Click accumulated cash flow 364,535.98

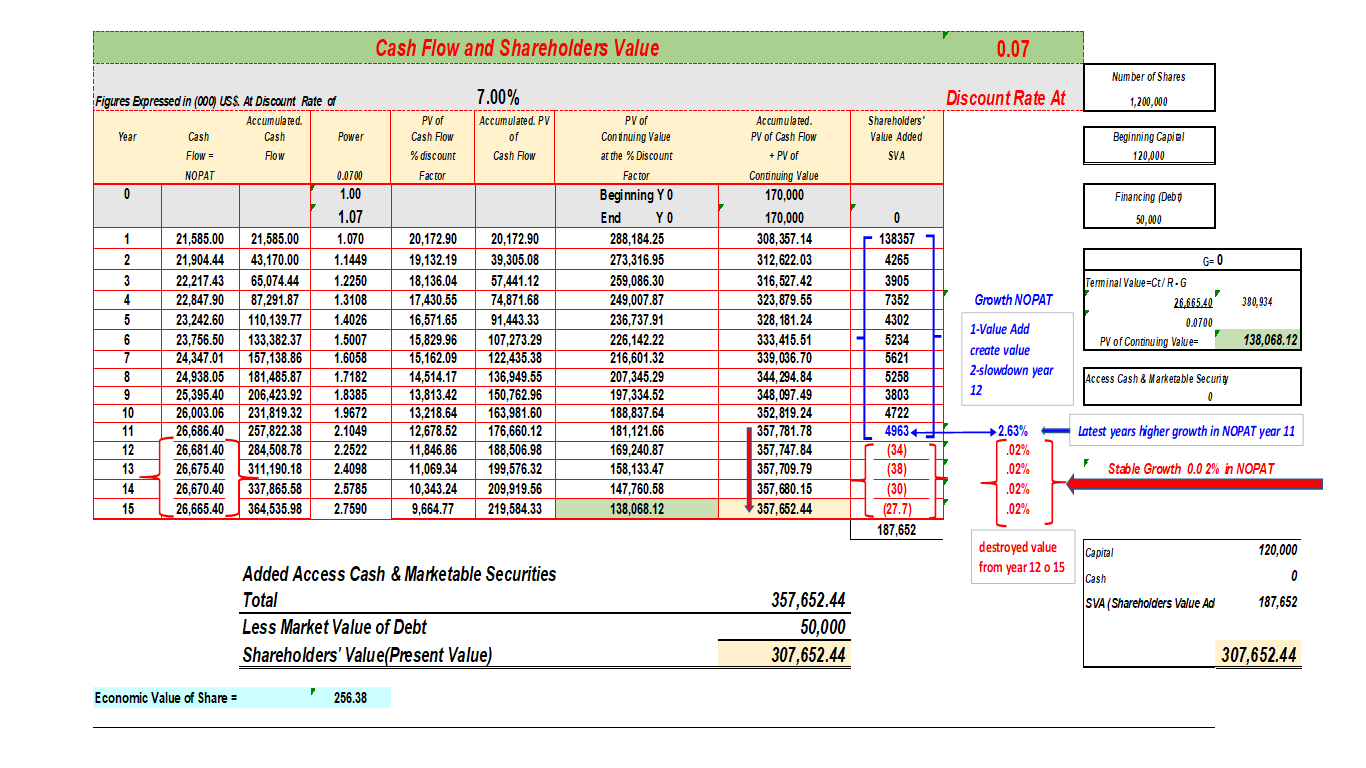(x=274, y=509)
